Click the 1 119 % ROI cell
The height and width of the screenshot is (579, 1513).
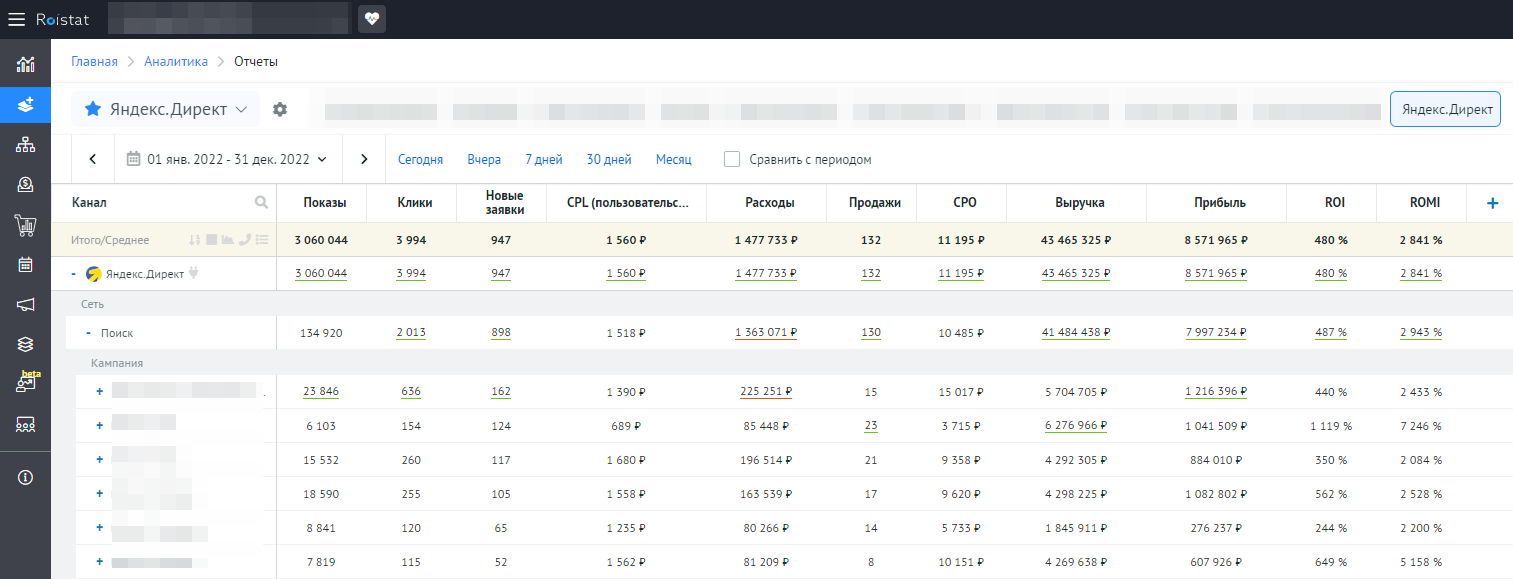pyautogui.click(x=1331, y=425)
